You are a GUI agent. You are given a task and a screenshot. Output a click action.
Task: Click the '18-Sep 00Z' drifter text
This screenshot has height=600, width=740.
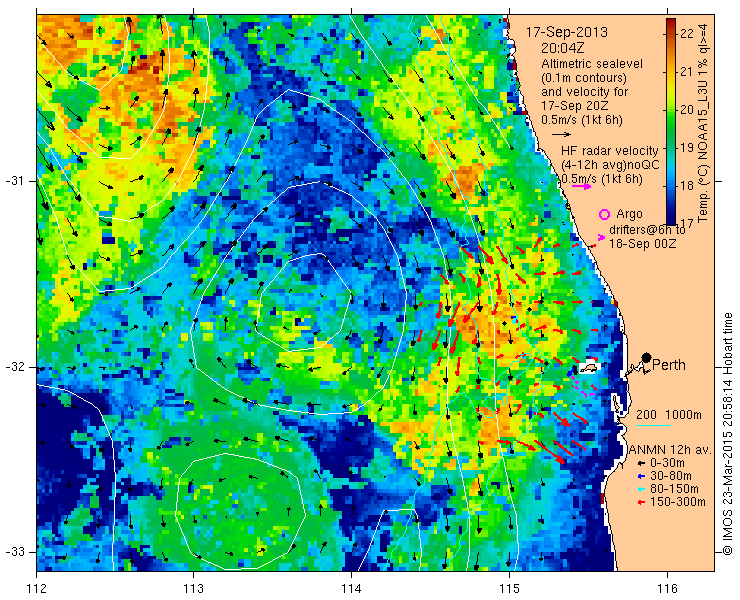point(642,244)
